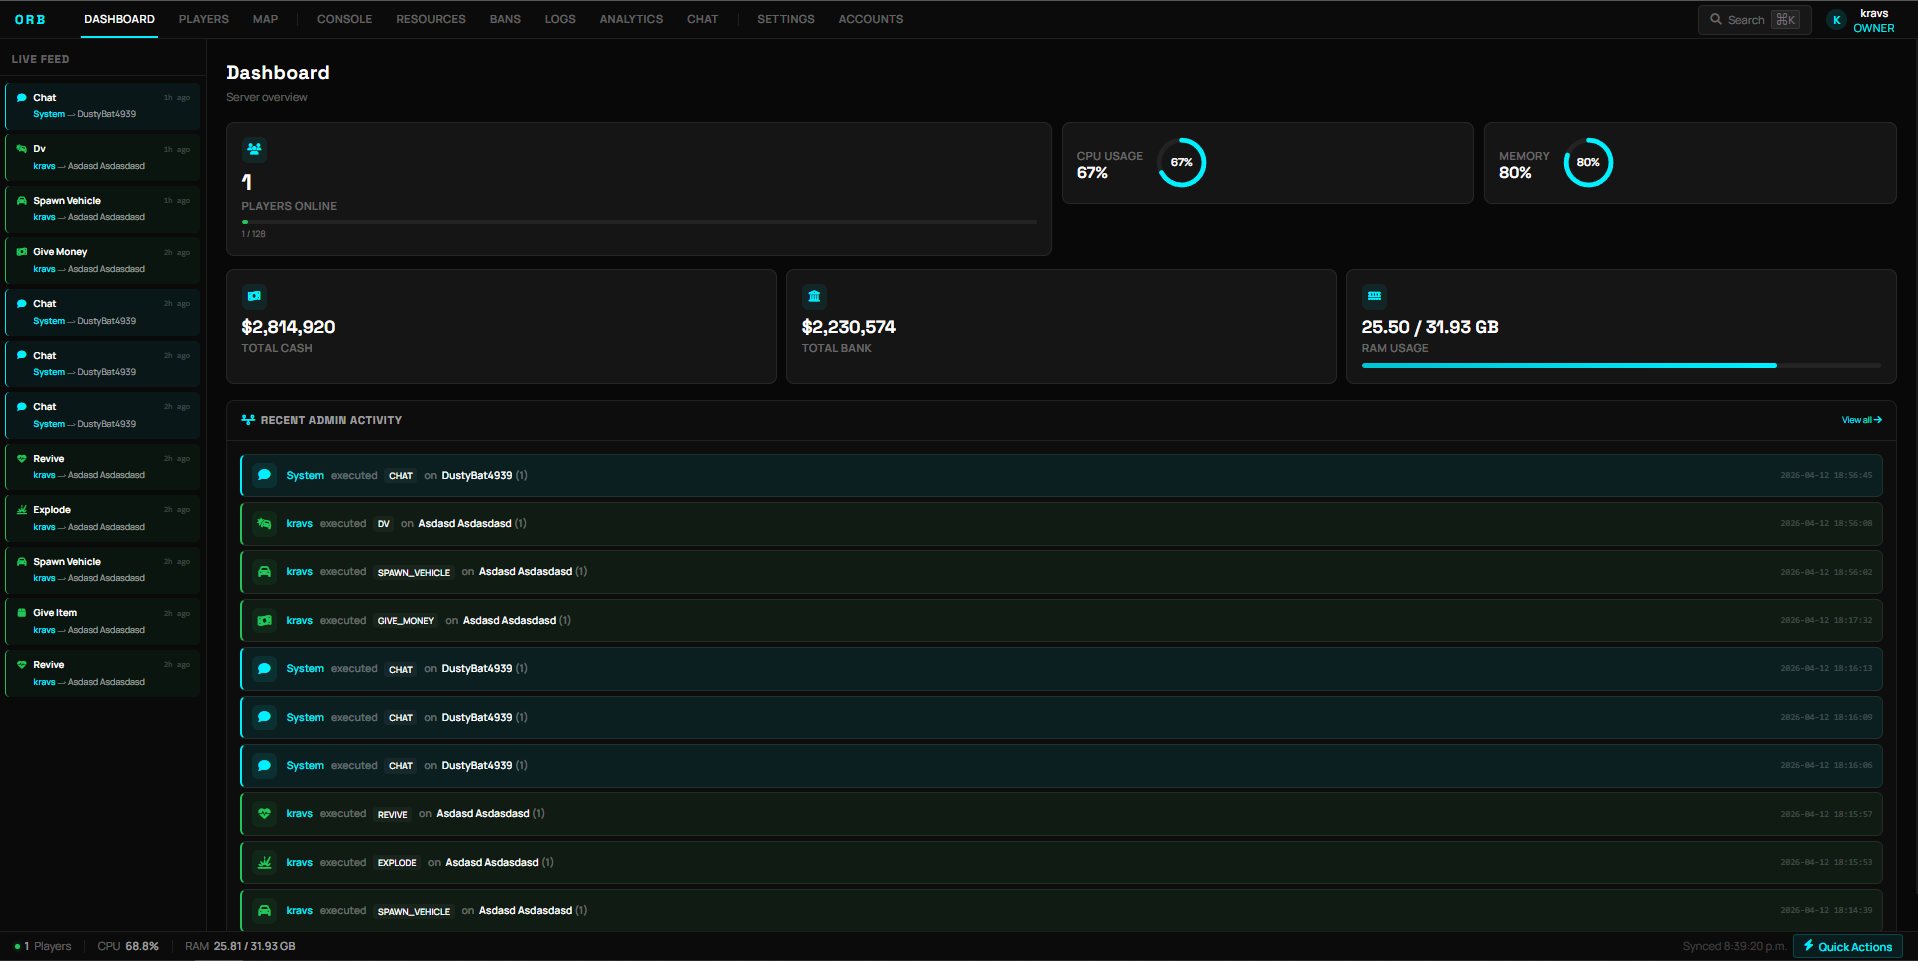This screenshot has width=1918, height=961.
Task: Click the players group icon above Players Online
Action: coord(254,149)
